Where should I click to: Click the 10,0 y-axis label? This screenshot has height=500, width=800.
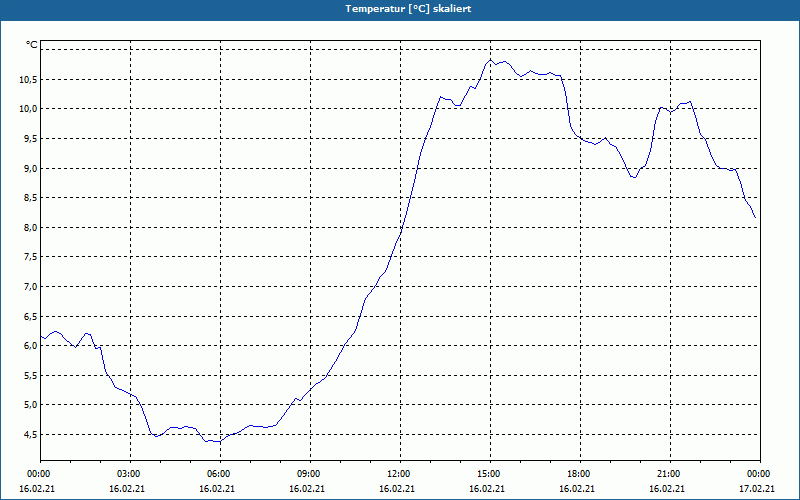pyautogui.click(x=28, y=109)
